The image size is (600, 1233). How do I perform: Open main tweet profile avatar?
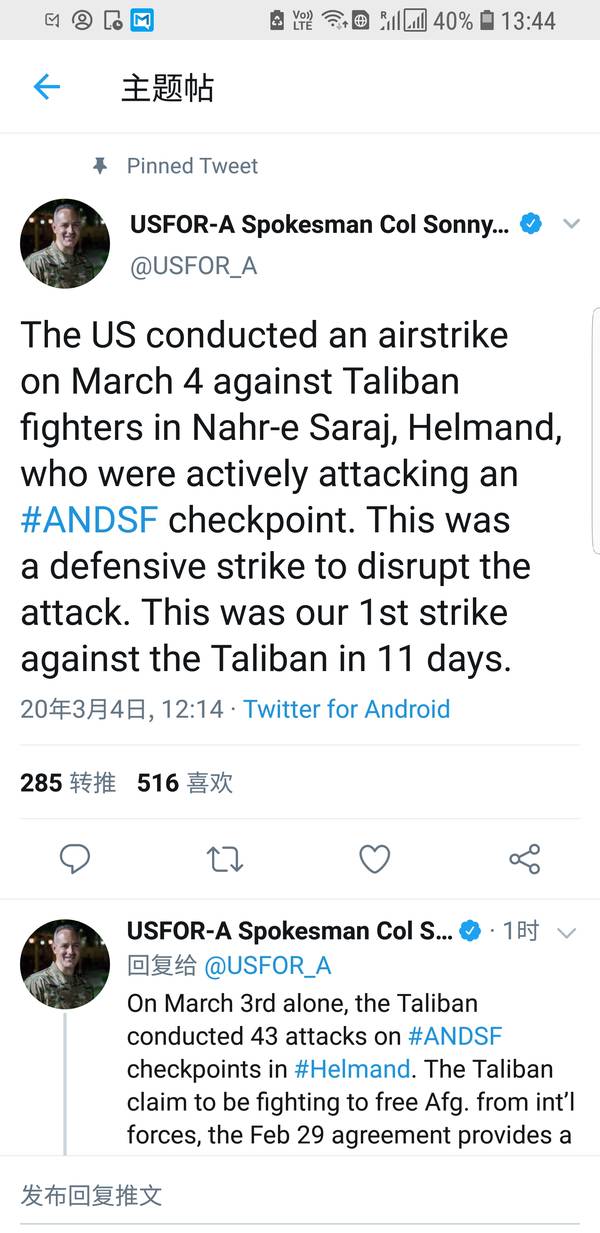coord(65,243)
